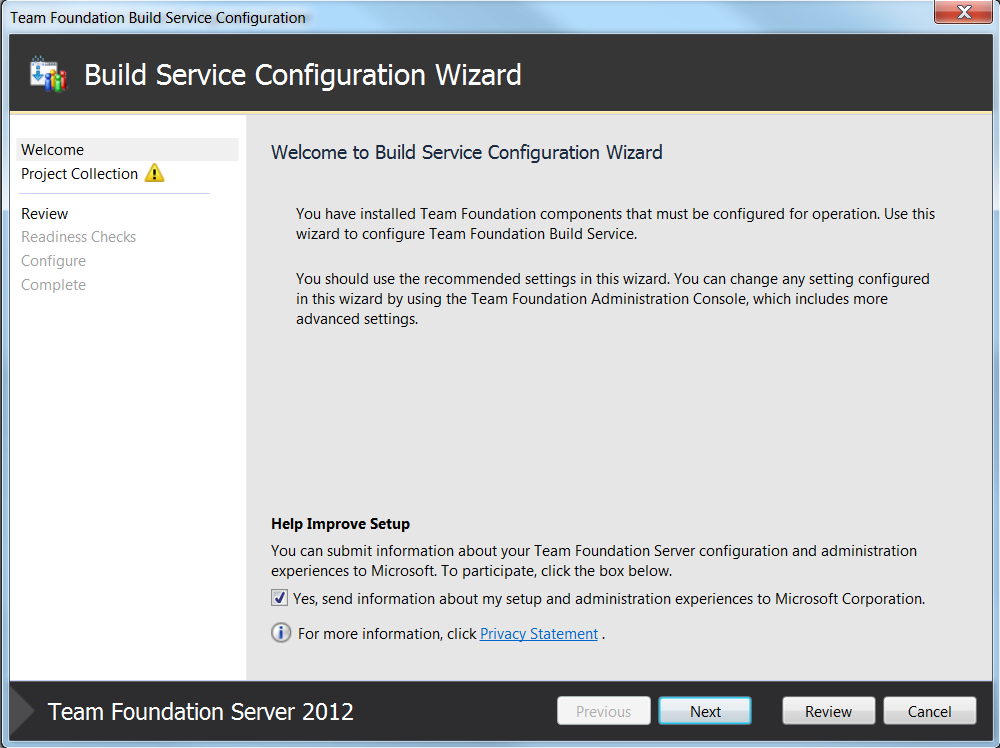Click the Next button
The image size is (1000, 748).
(705, 711)
